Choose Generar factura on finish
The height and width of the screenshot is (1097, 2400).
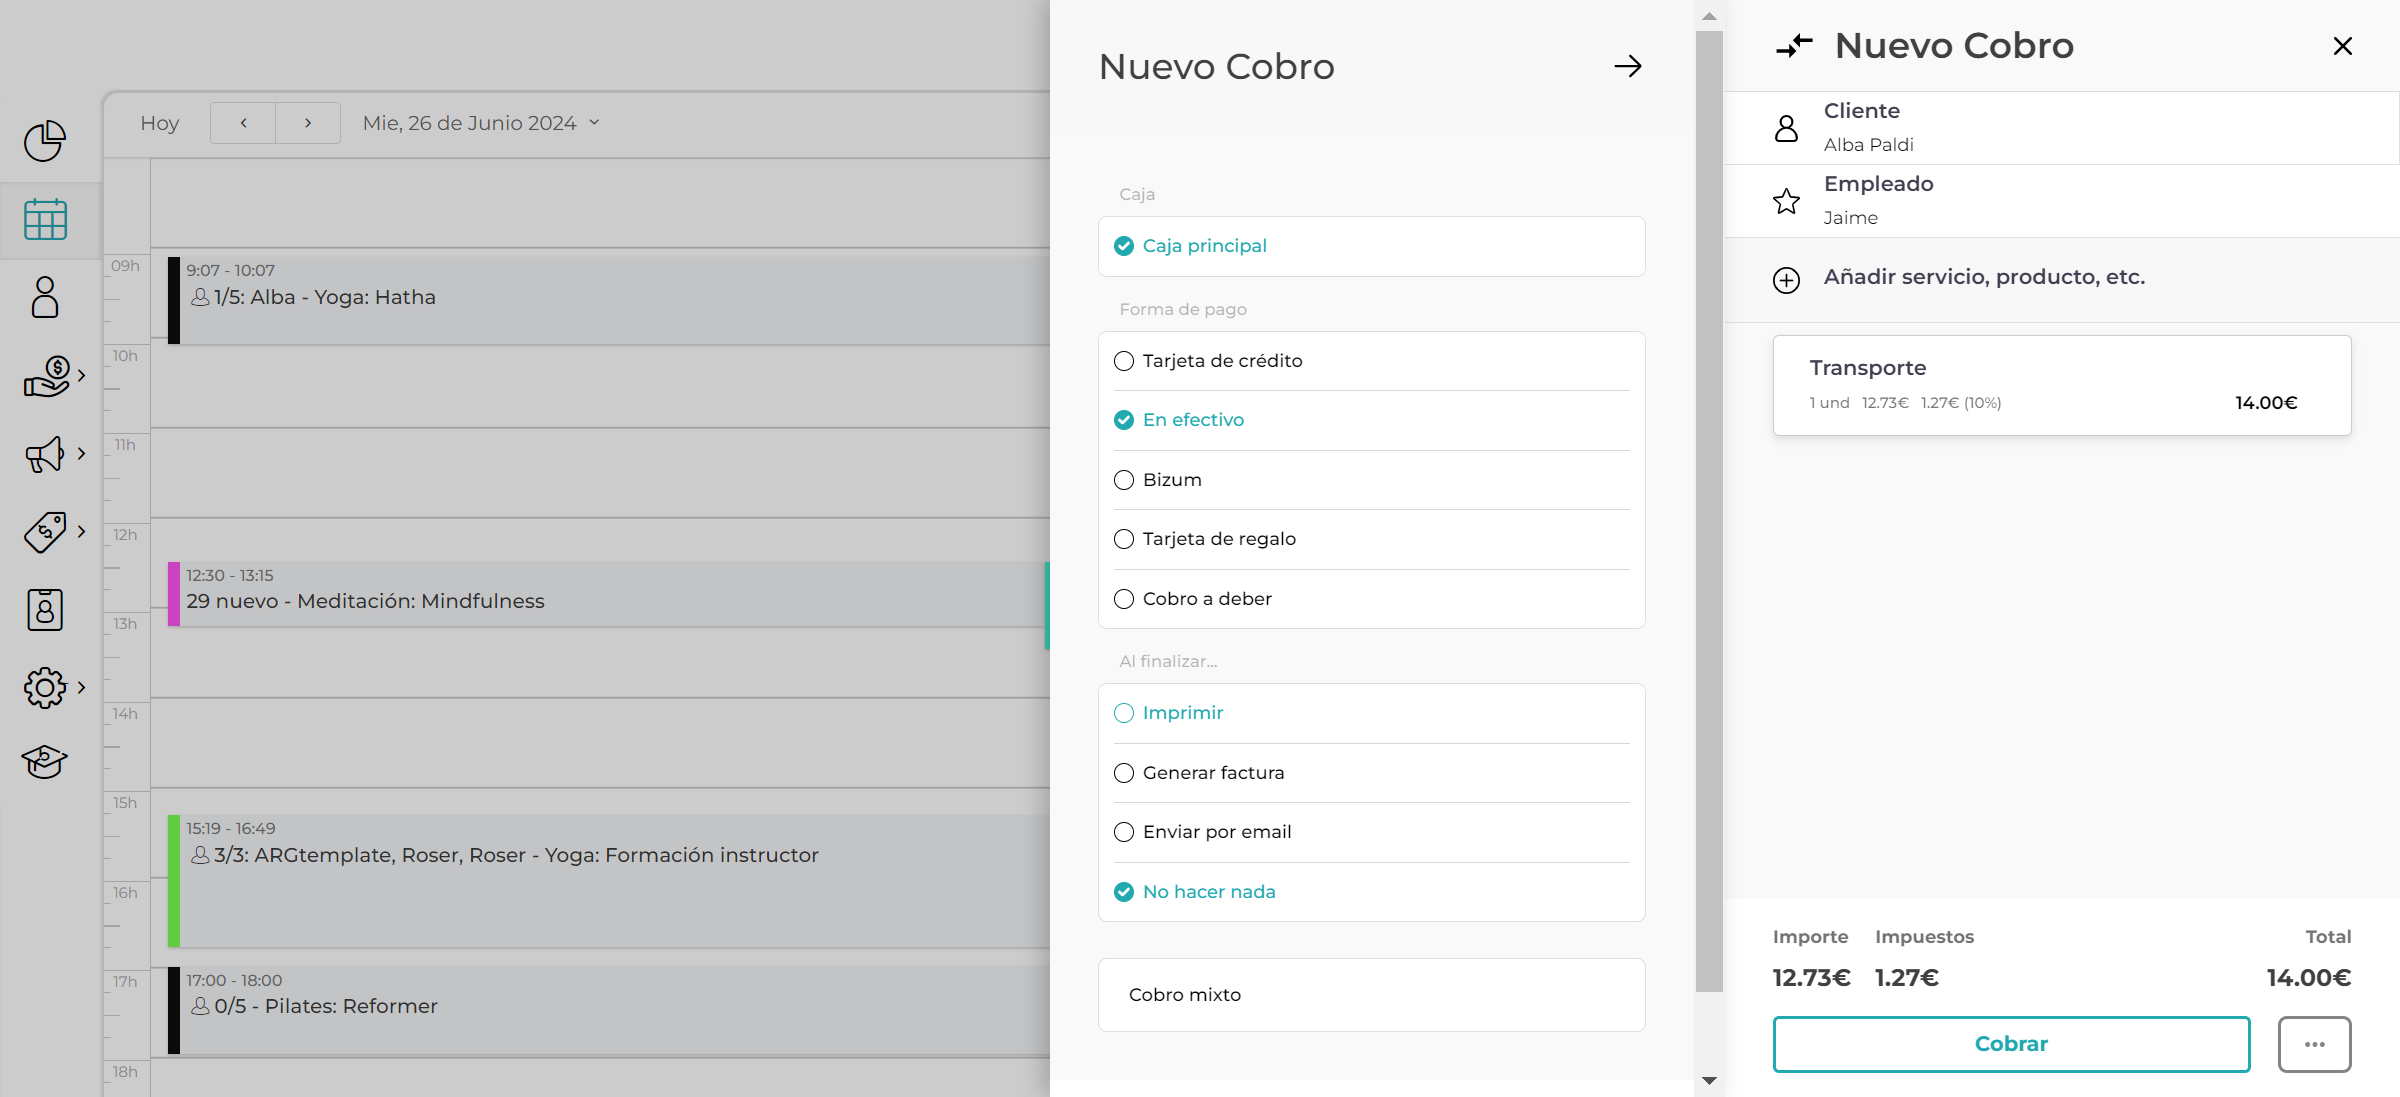[x=1371, y=773]
